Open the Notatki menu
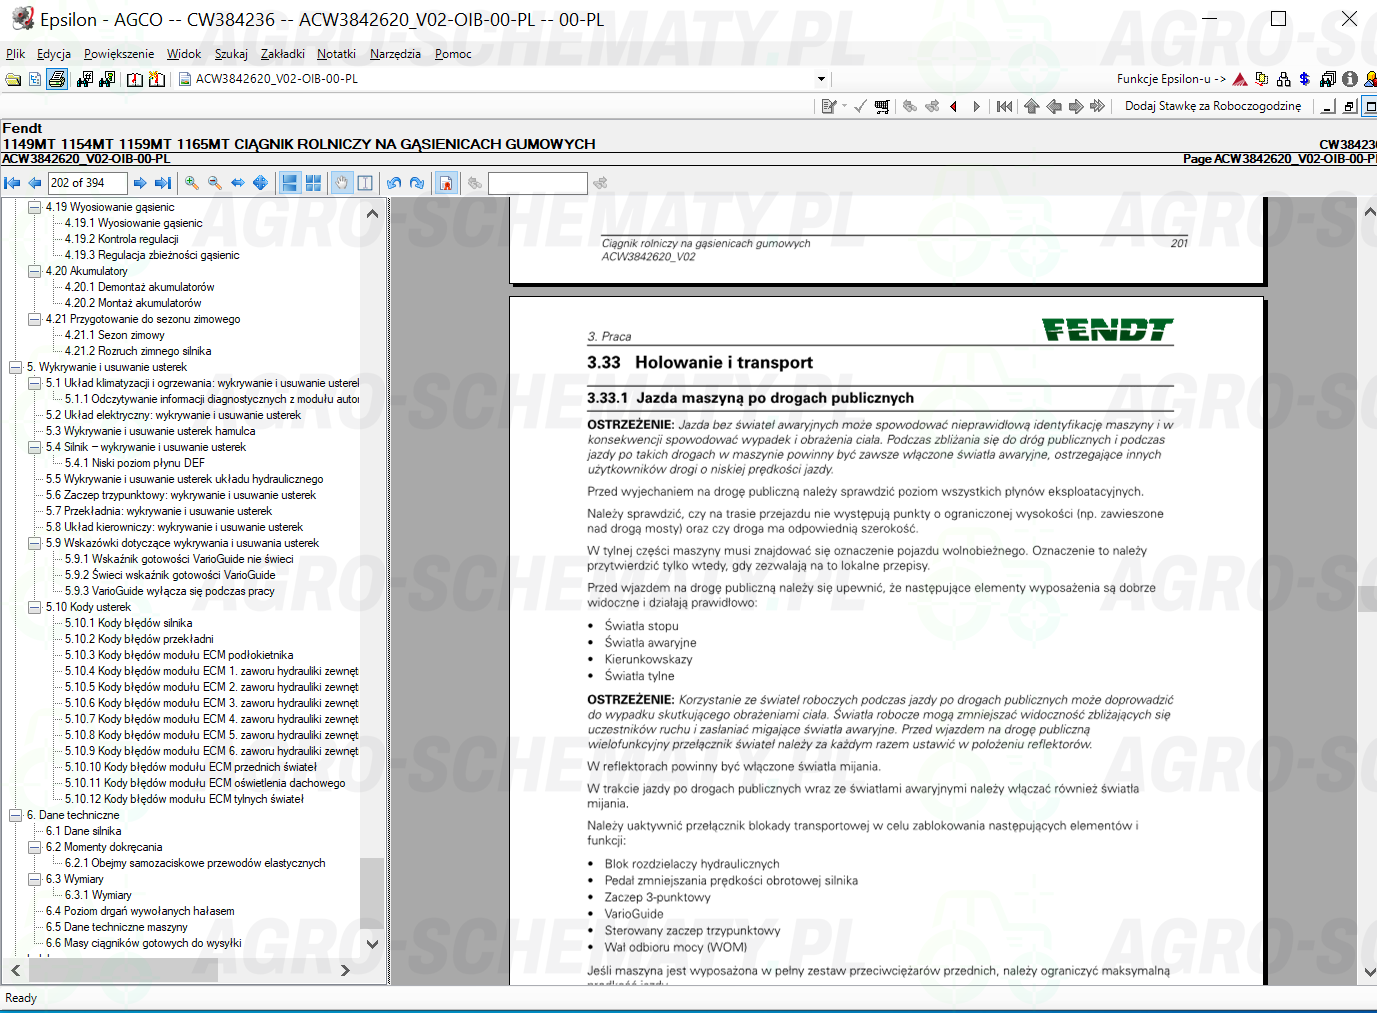Screen dimensions: 1377x1013 click(336, 54)
